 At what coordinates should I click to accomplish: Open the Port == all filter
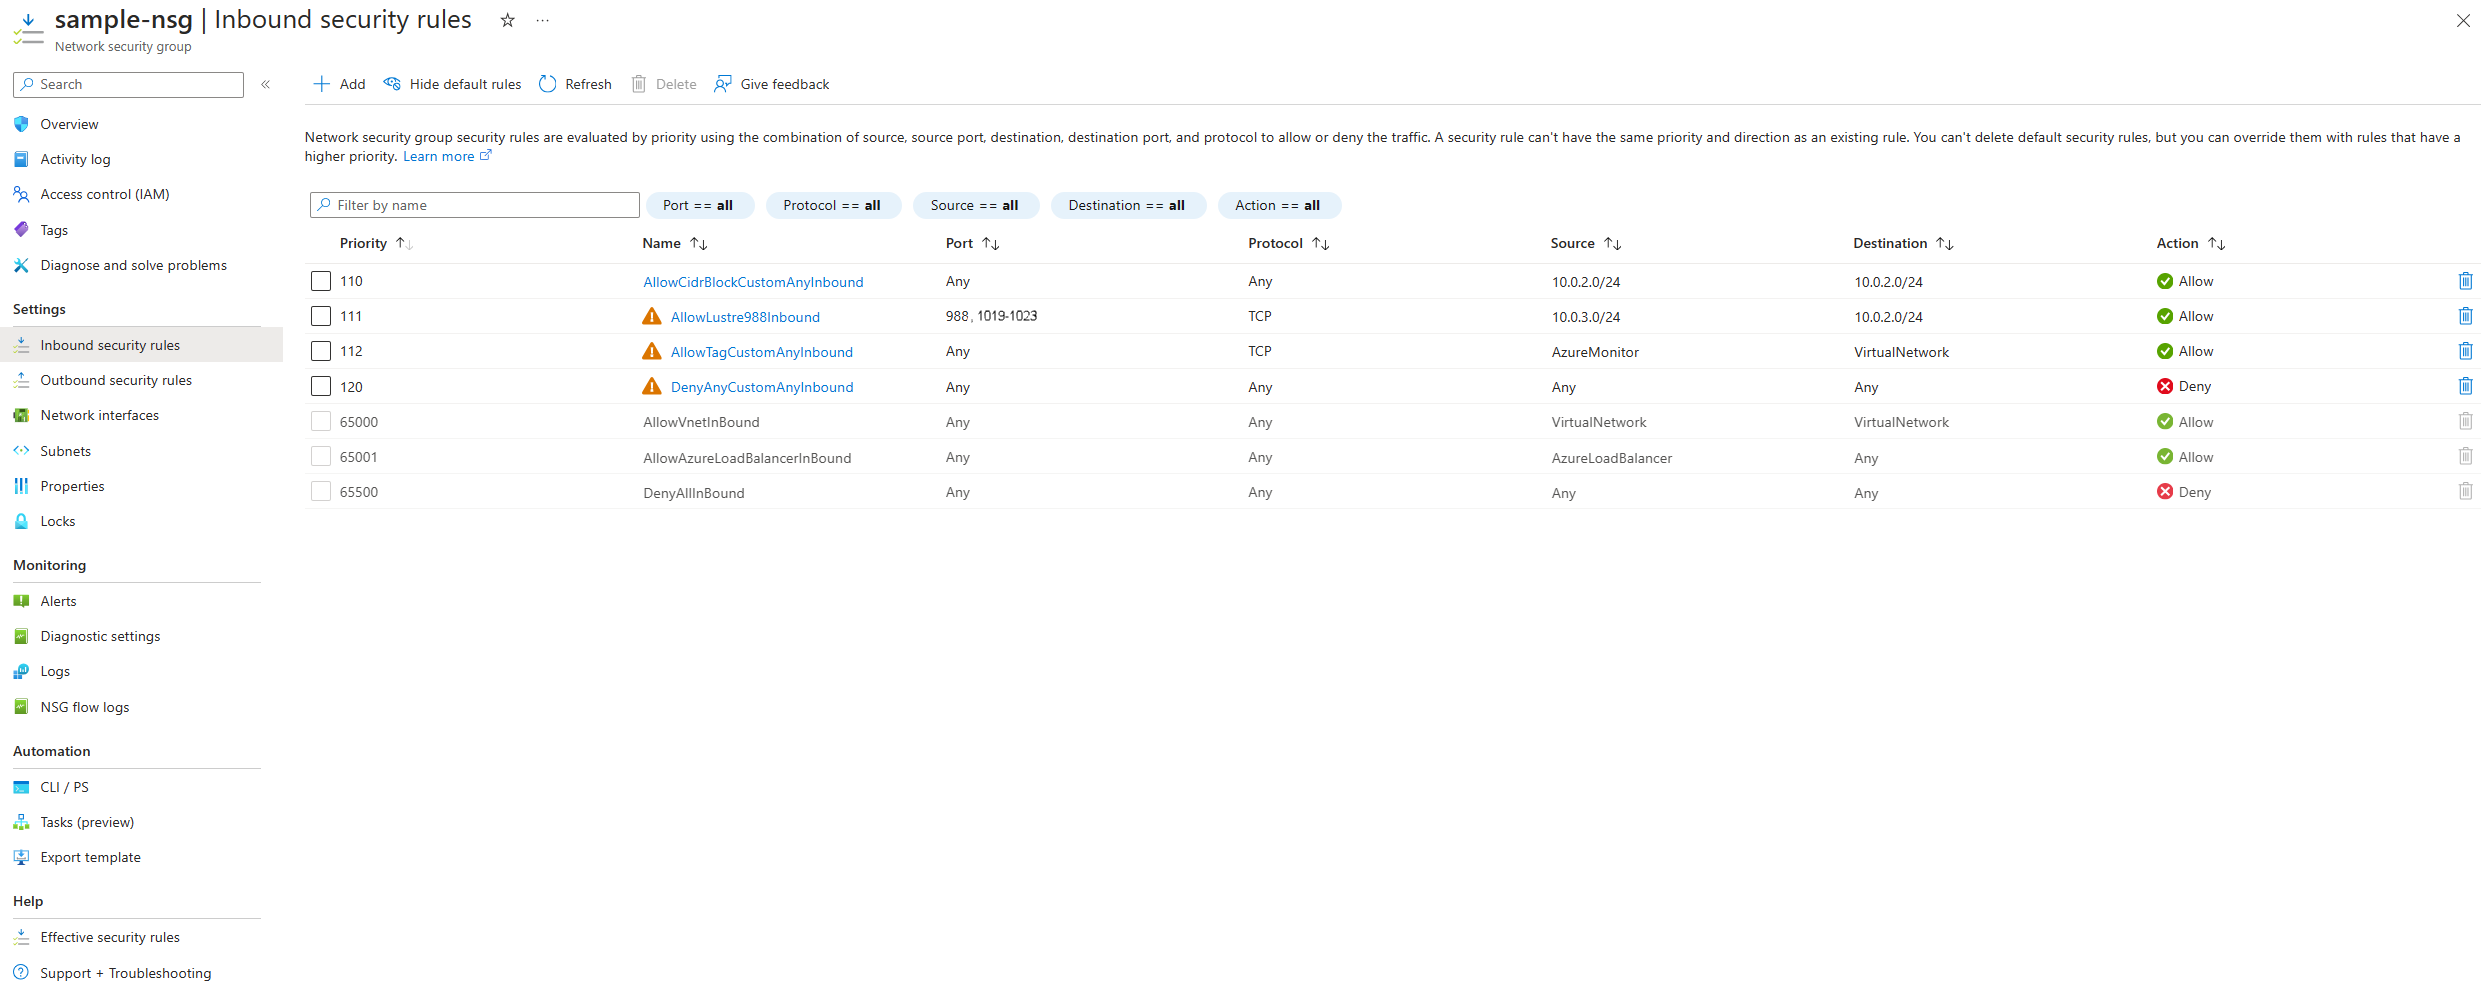[699, 205]
